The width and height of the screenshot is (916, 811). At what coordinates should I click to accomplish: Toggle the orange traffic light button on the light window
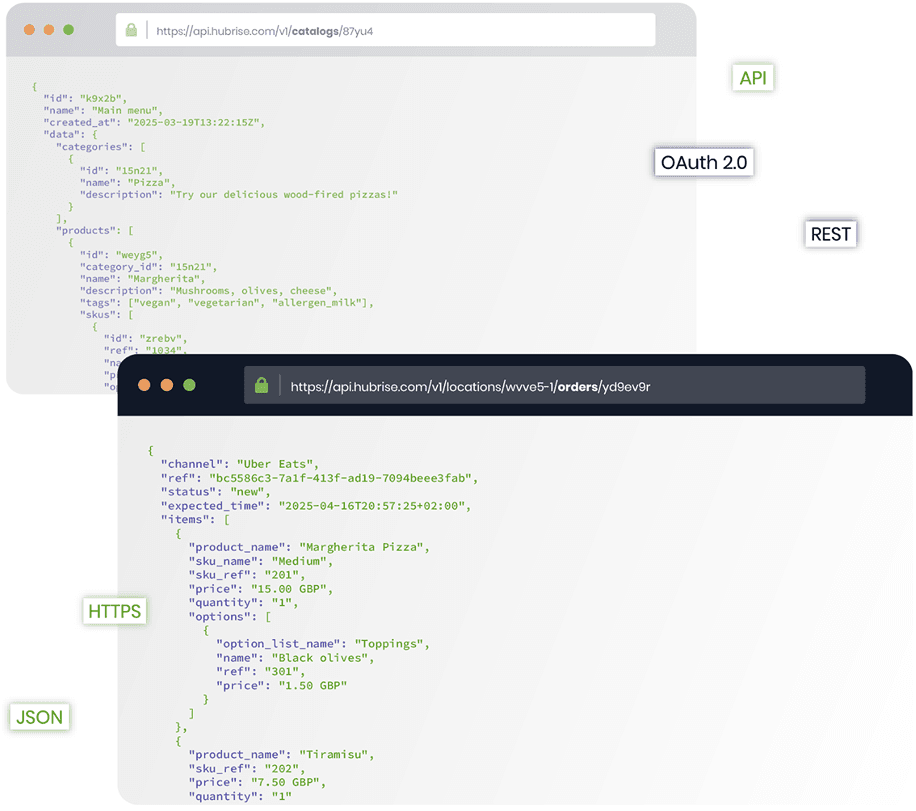pos(29,30)
